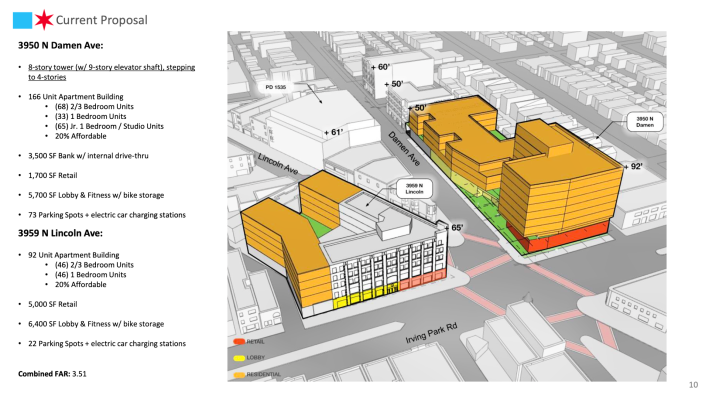Screen dimensions: 709x399
Task: Click the blue square beside the star
Action: (x=22, y=20)
